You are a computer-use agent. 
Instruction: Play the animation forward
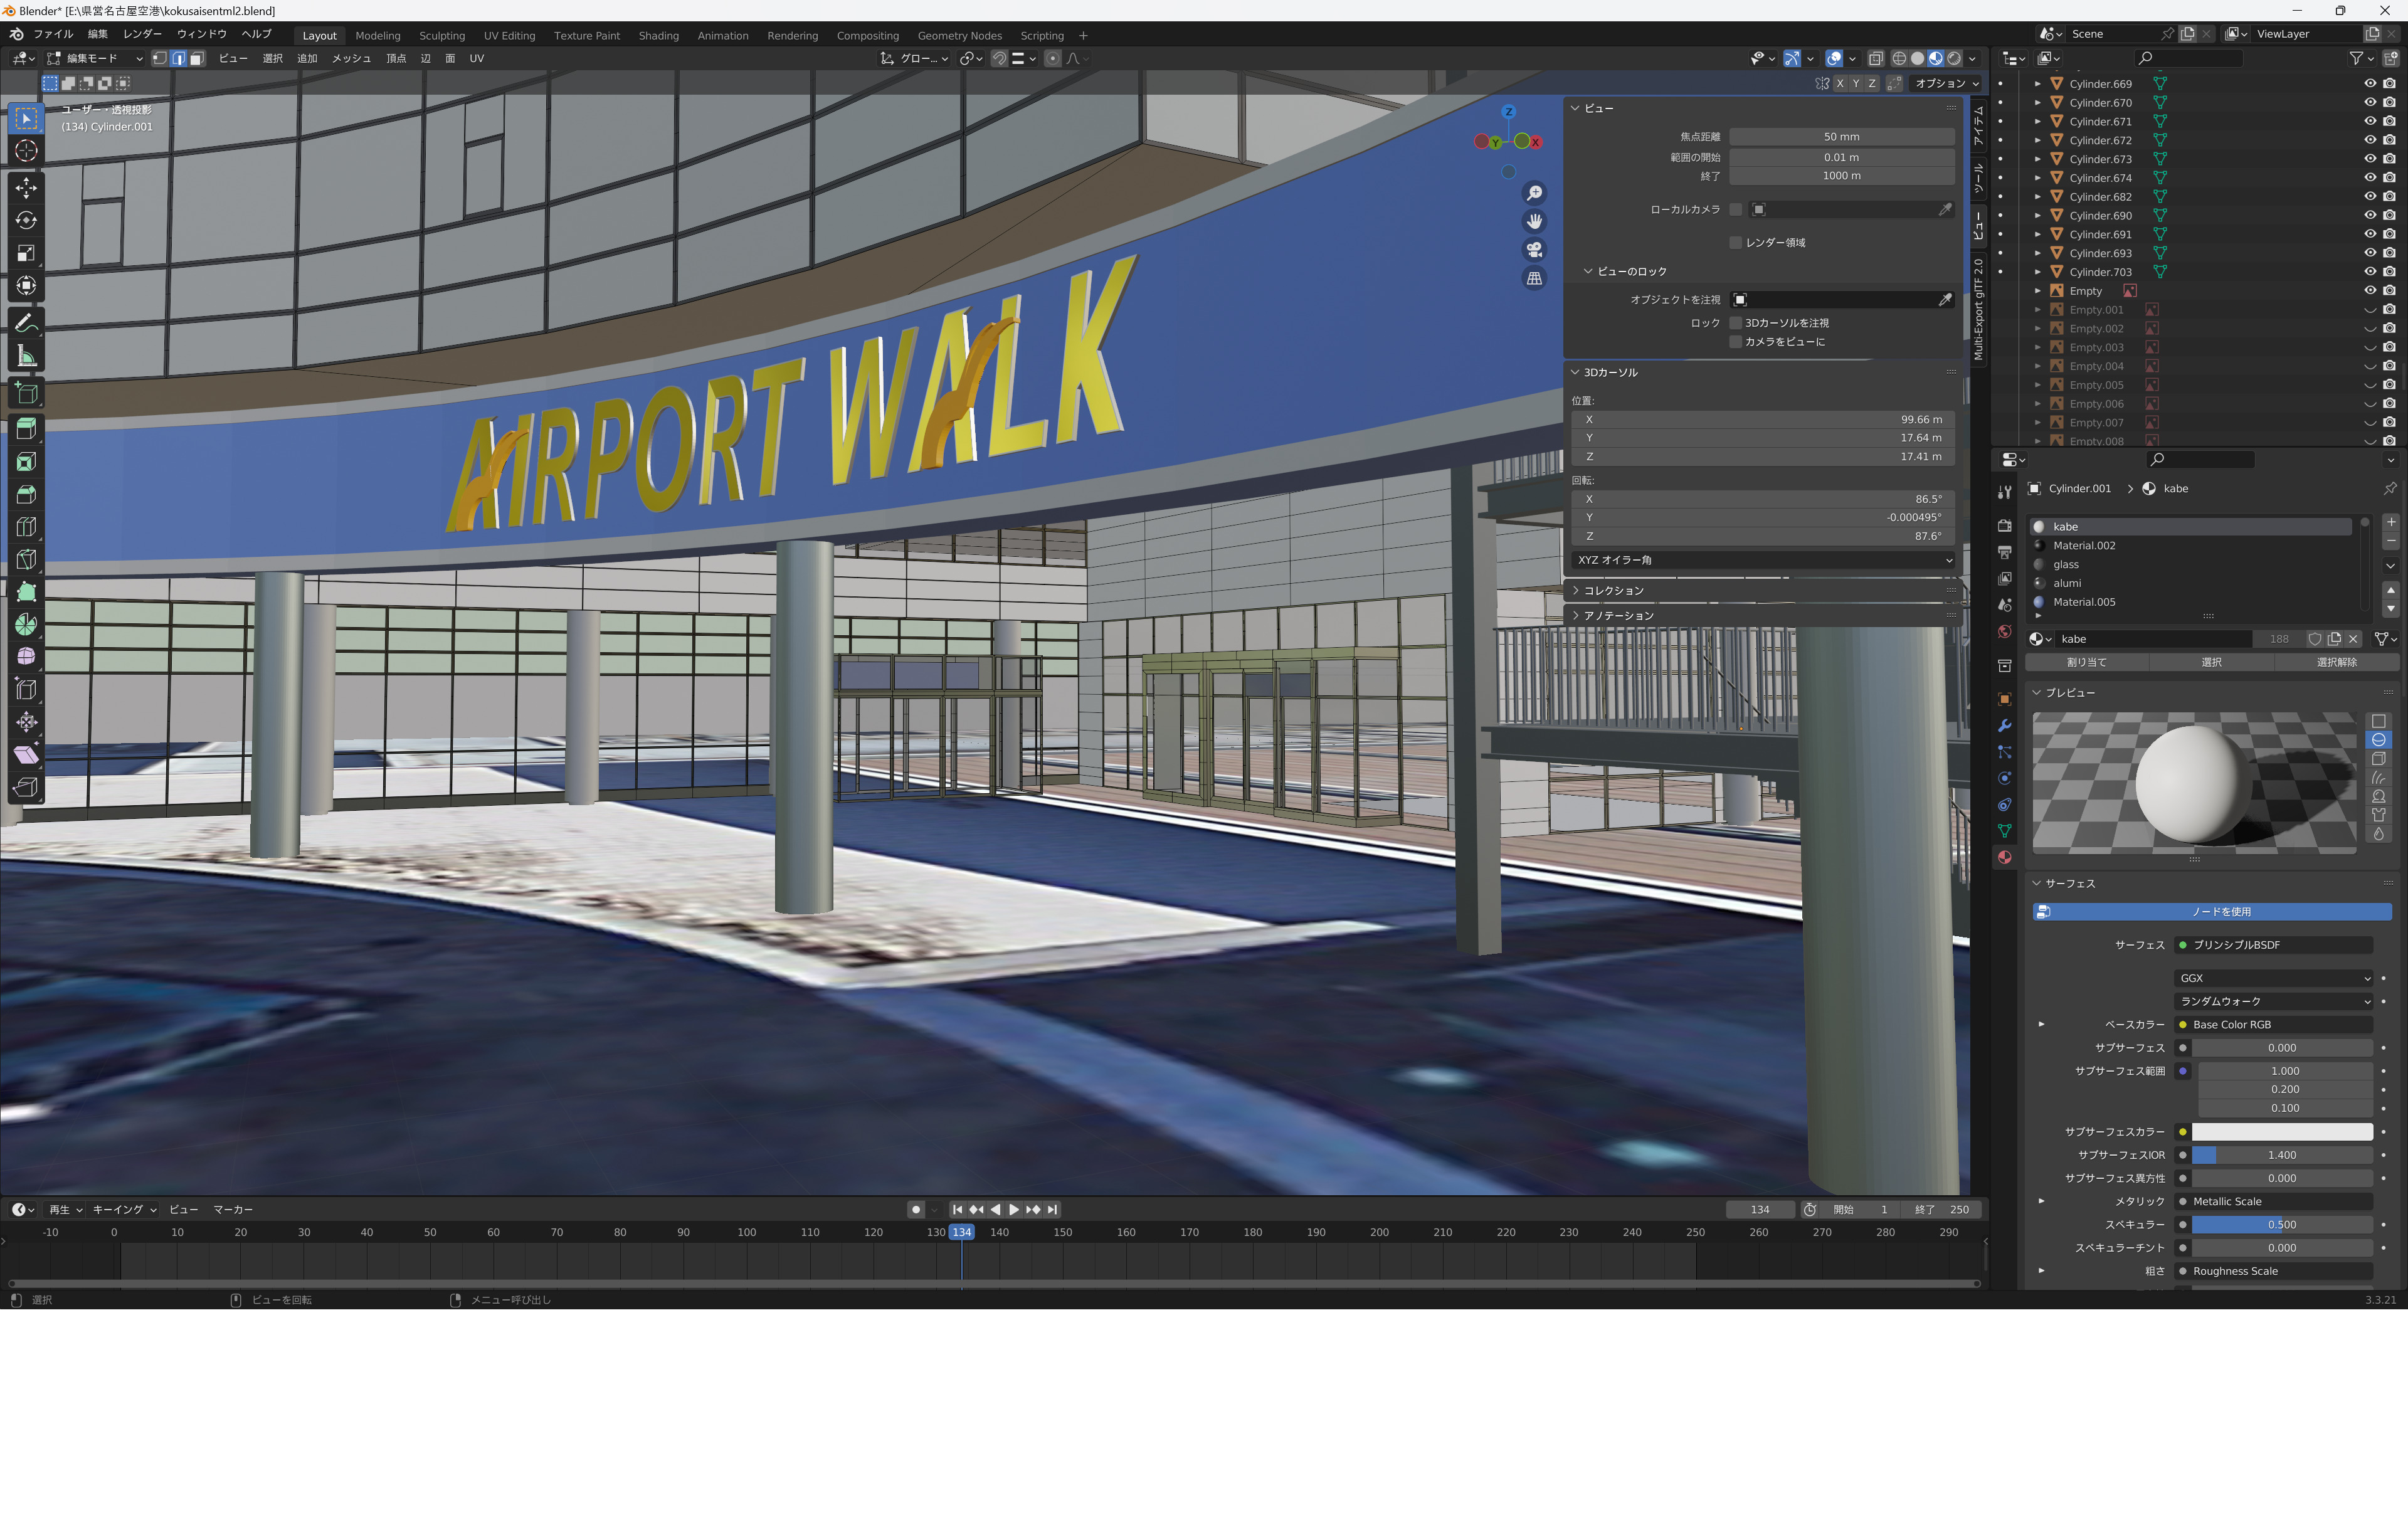1014,1210
